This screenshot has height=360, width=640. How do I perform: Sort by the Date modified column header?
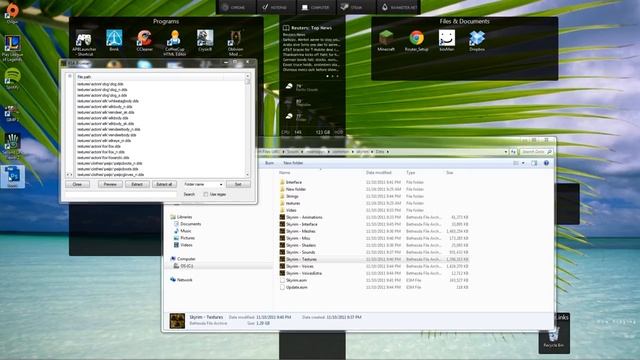[379, 173]
